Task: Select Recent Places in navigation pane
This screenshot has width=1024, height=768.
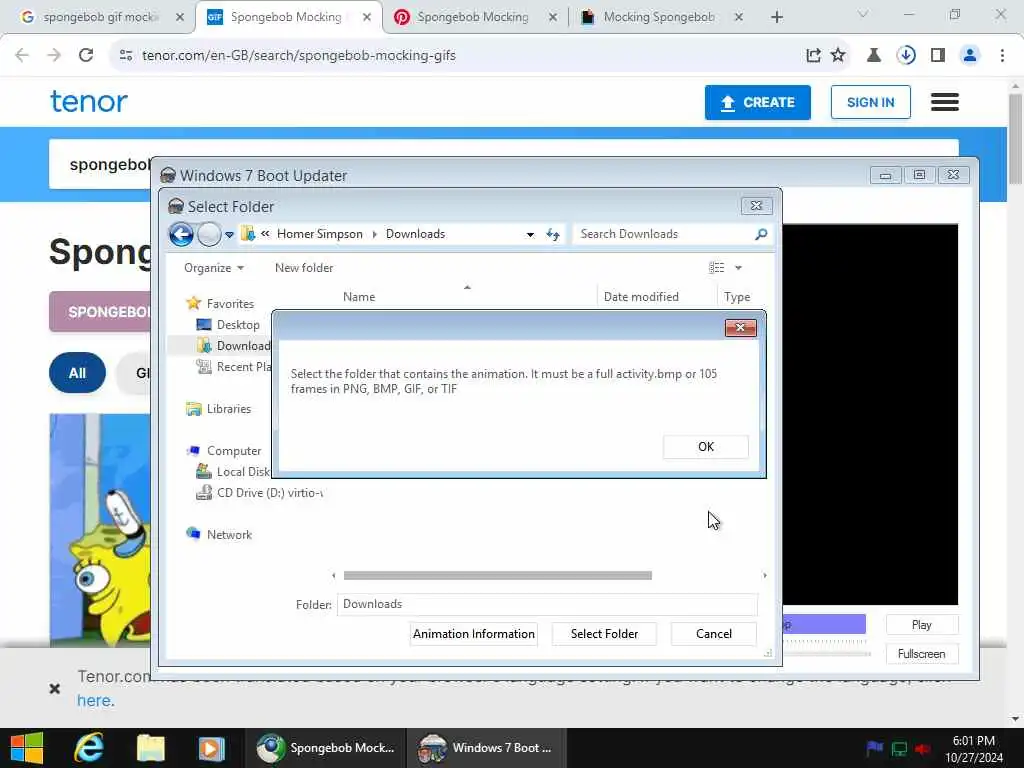Action: pos(233,367)
